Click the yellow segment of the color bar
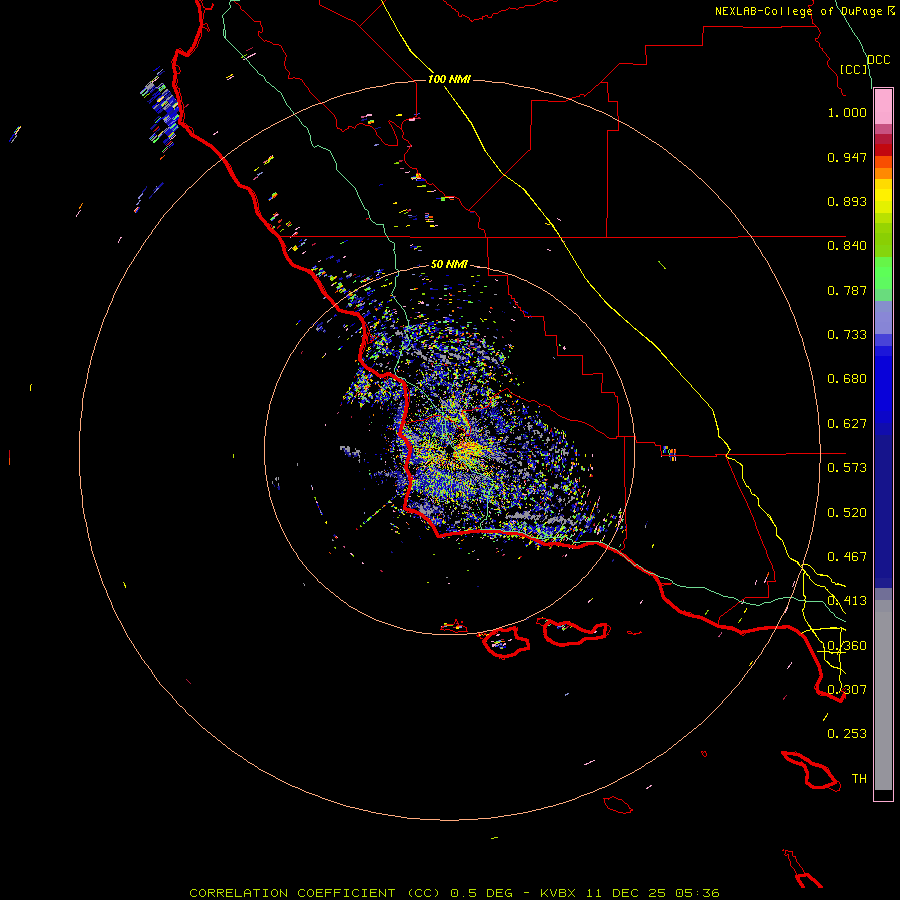This screenshot has height=900, width=900. click(x=883, y=196)
